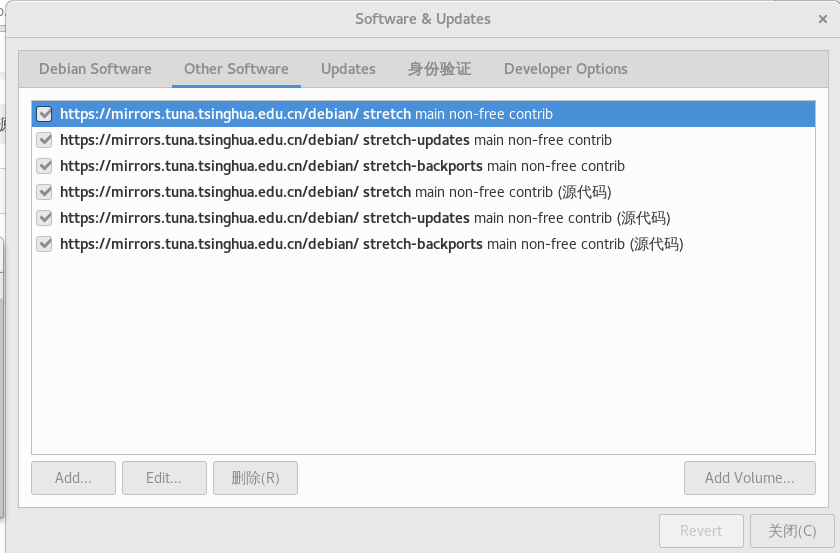Toggle stretch (源代码) source checkbox
This screenshot has height=553, width=840.
click(44, 192)
